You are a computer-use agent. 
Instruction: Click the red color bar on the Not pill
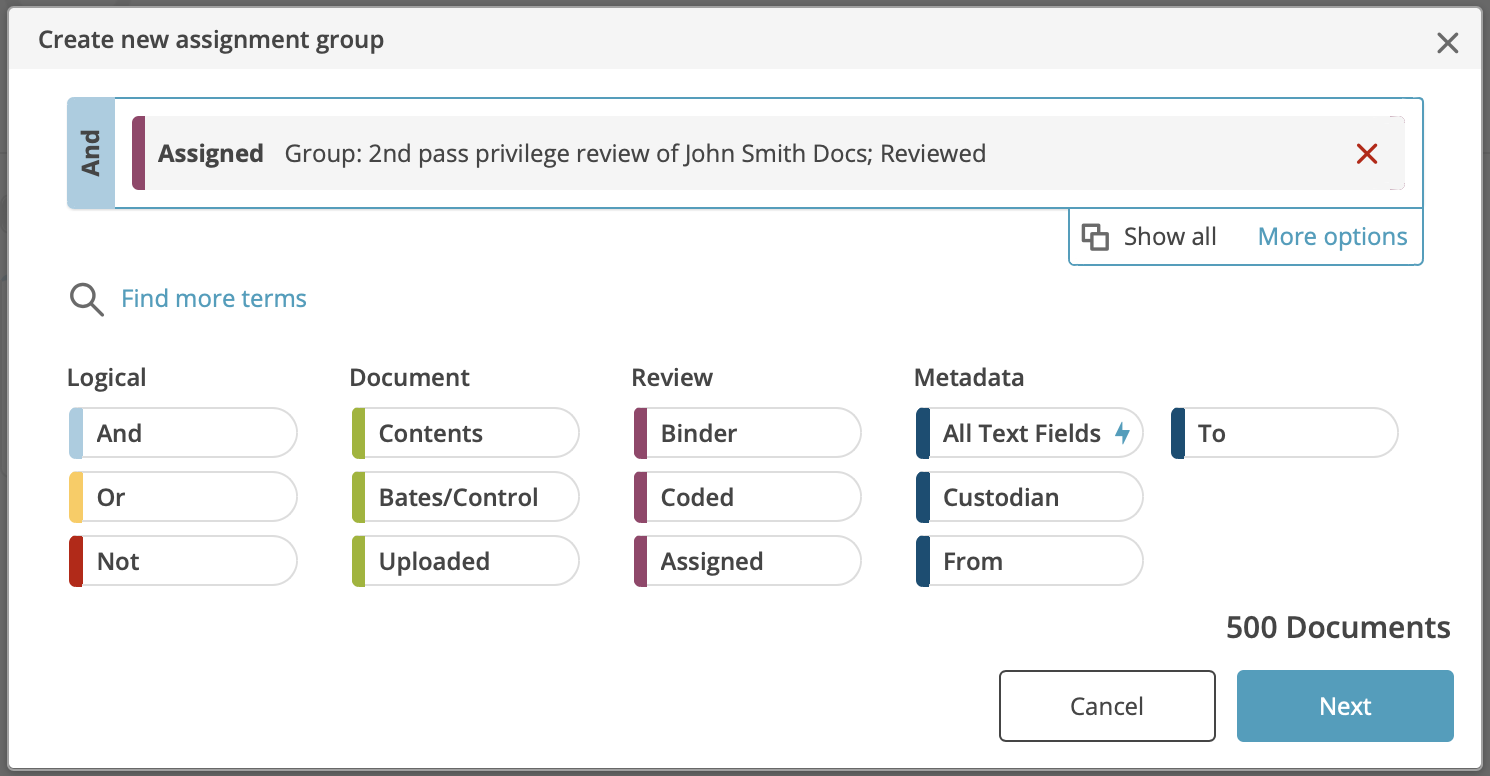click(74, 560)
